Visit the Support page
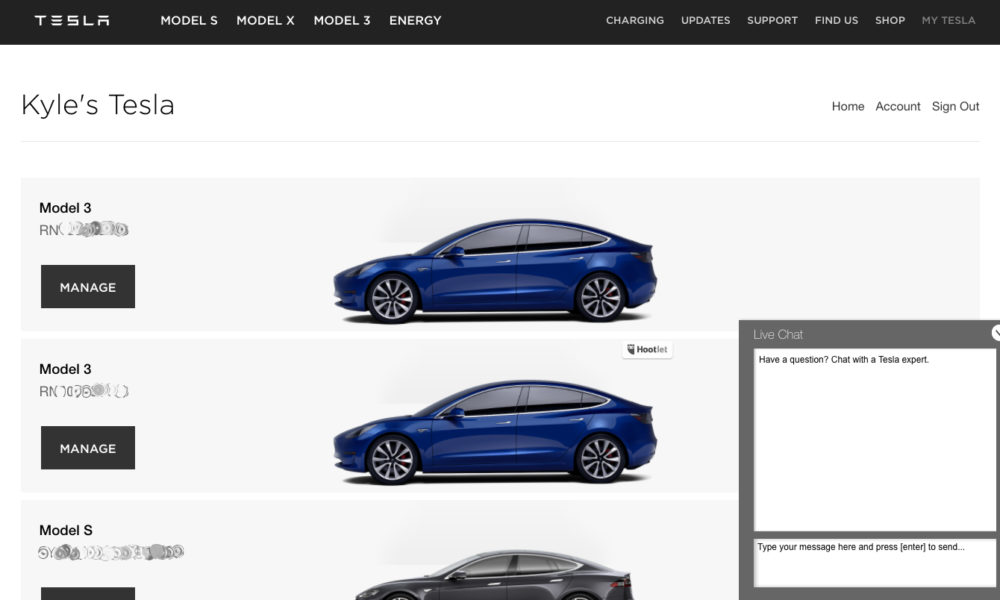This screenshot has width=1000, height=600. tap(772, 20)
